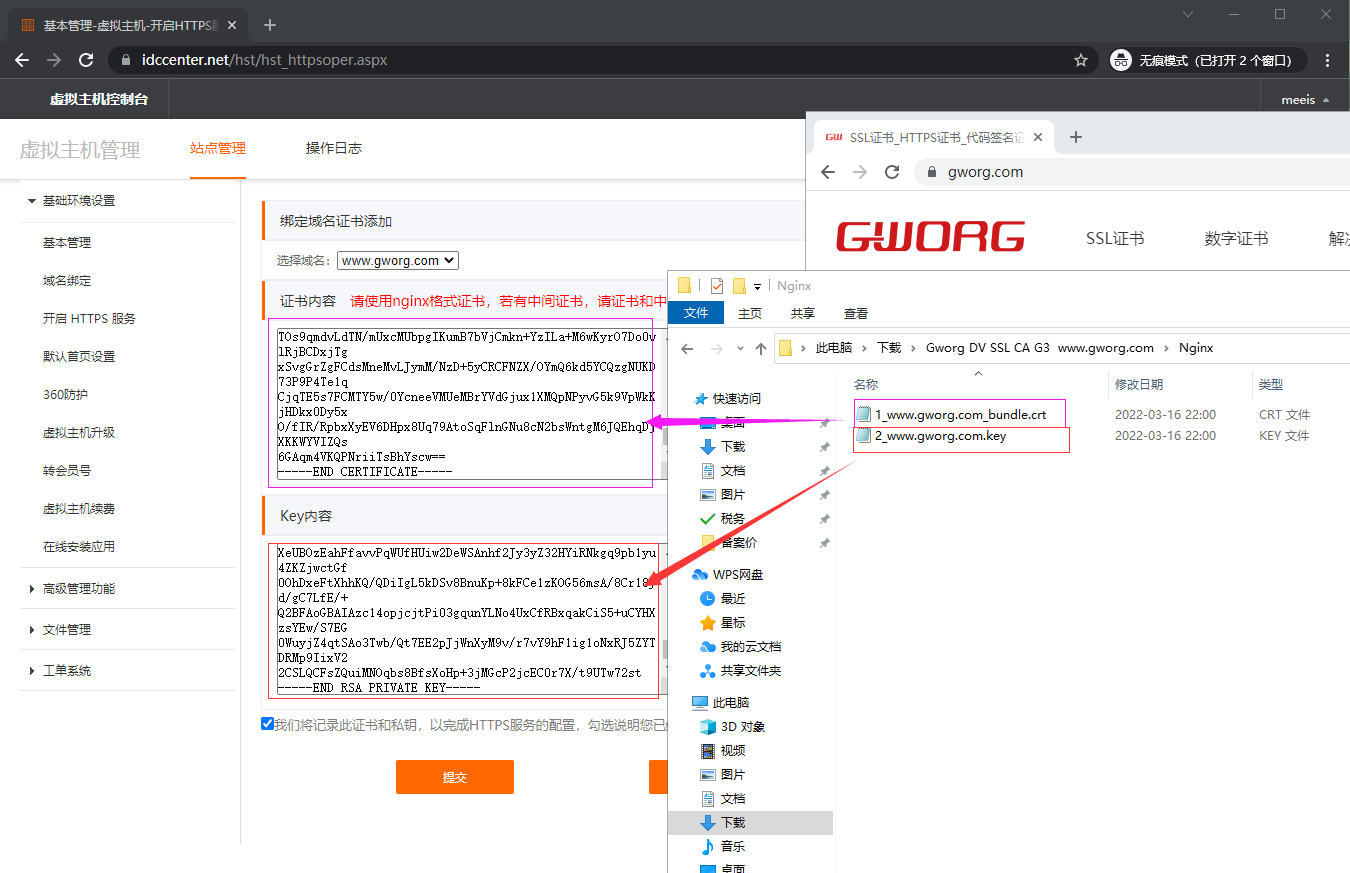Screen dimensions: 1350x873
Task: Open the 选择域名 dropdown www.gworg.com
Action: 398,260
